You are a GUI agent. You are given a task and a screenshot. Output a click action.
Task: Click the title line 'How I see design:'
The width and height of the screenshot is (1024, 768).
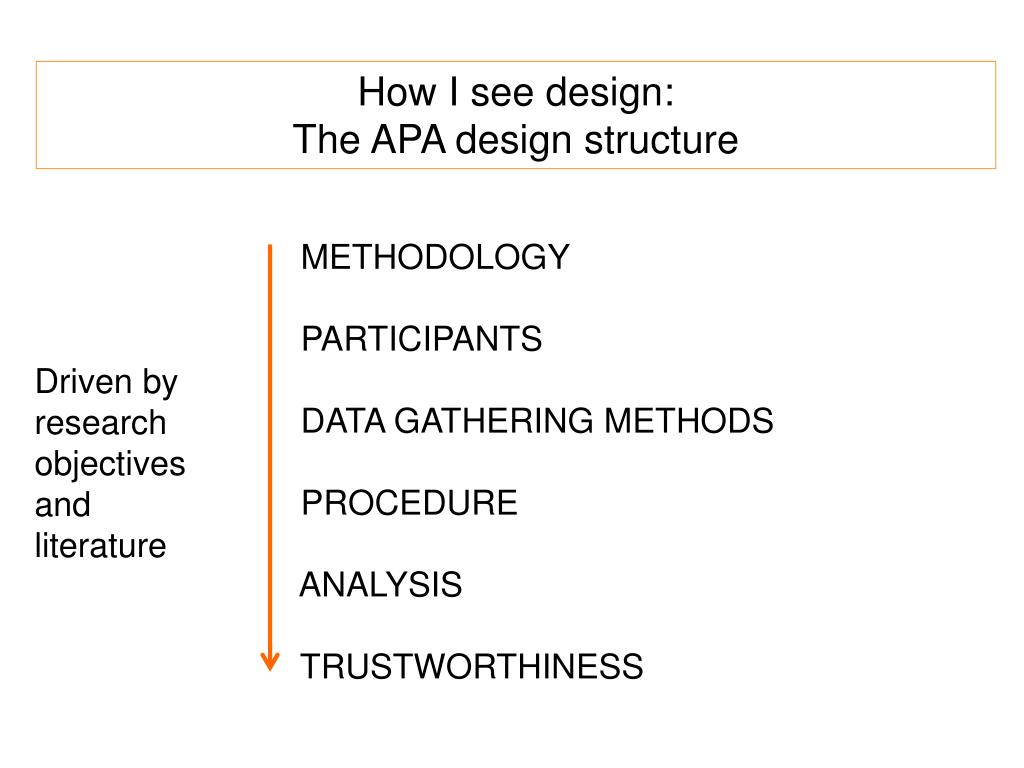516,92
